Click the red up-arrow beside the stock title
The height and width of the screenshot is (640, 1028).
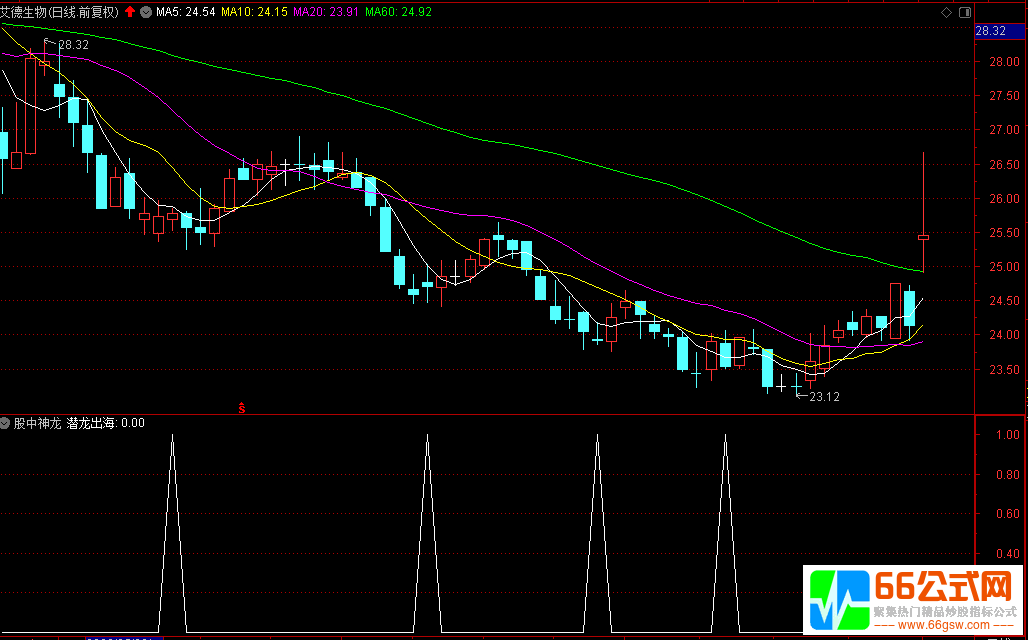(130, 11)
